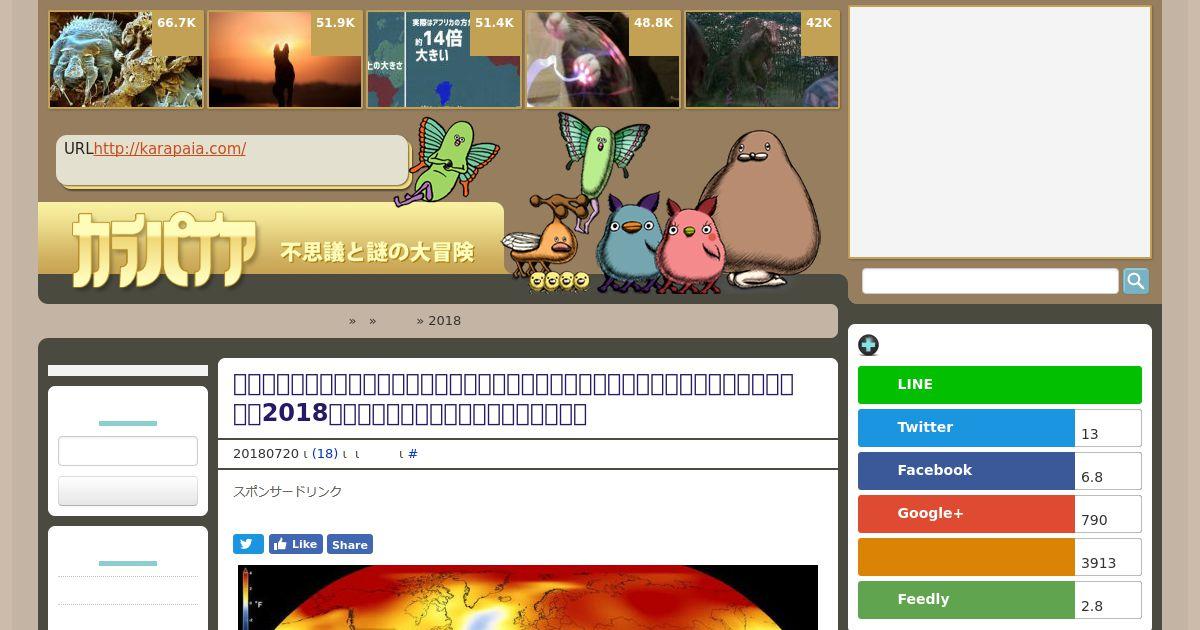Open the 48.8K thumbnail article
The image size is (1200, 630).
tap(603, 60)
